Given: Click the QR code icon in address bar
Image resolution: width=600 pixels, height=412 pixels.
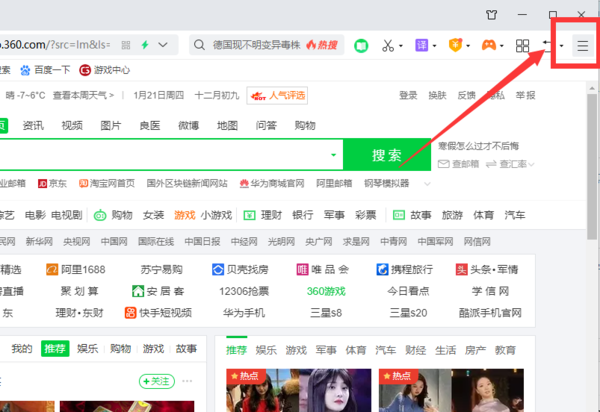Looking at the screenshot, I should 123,45.
